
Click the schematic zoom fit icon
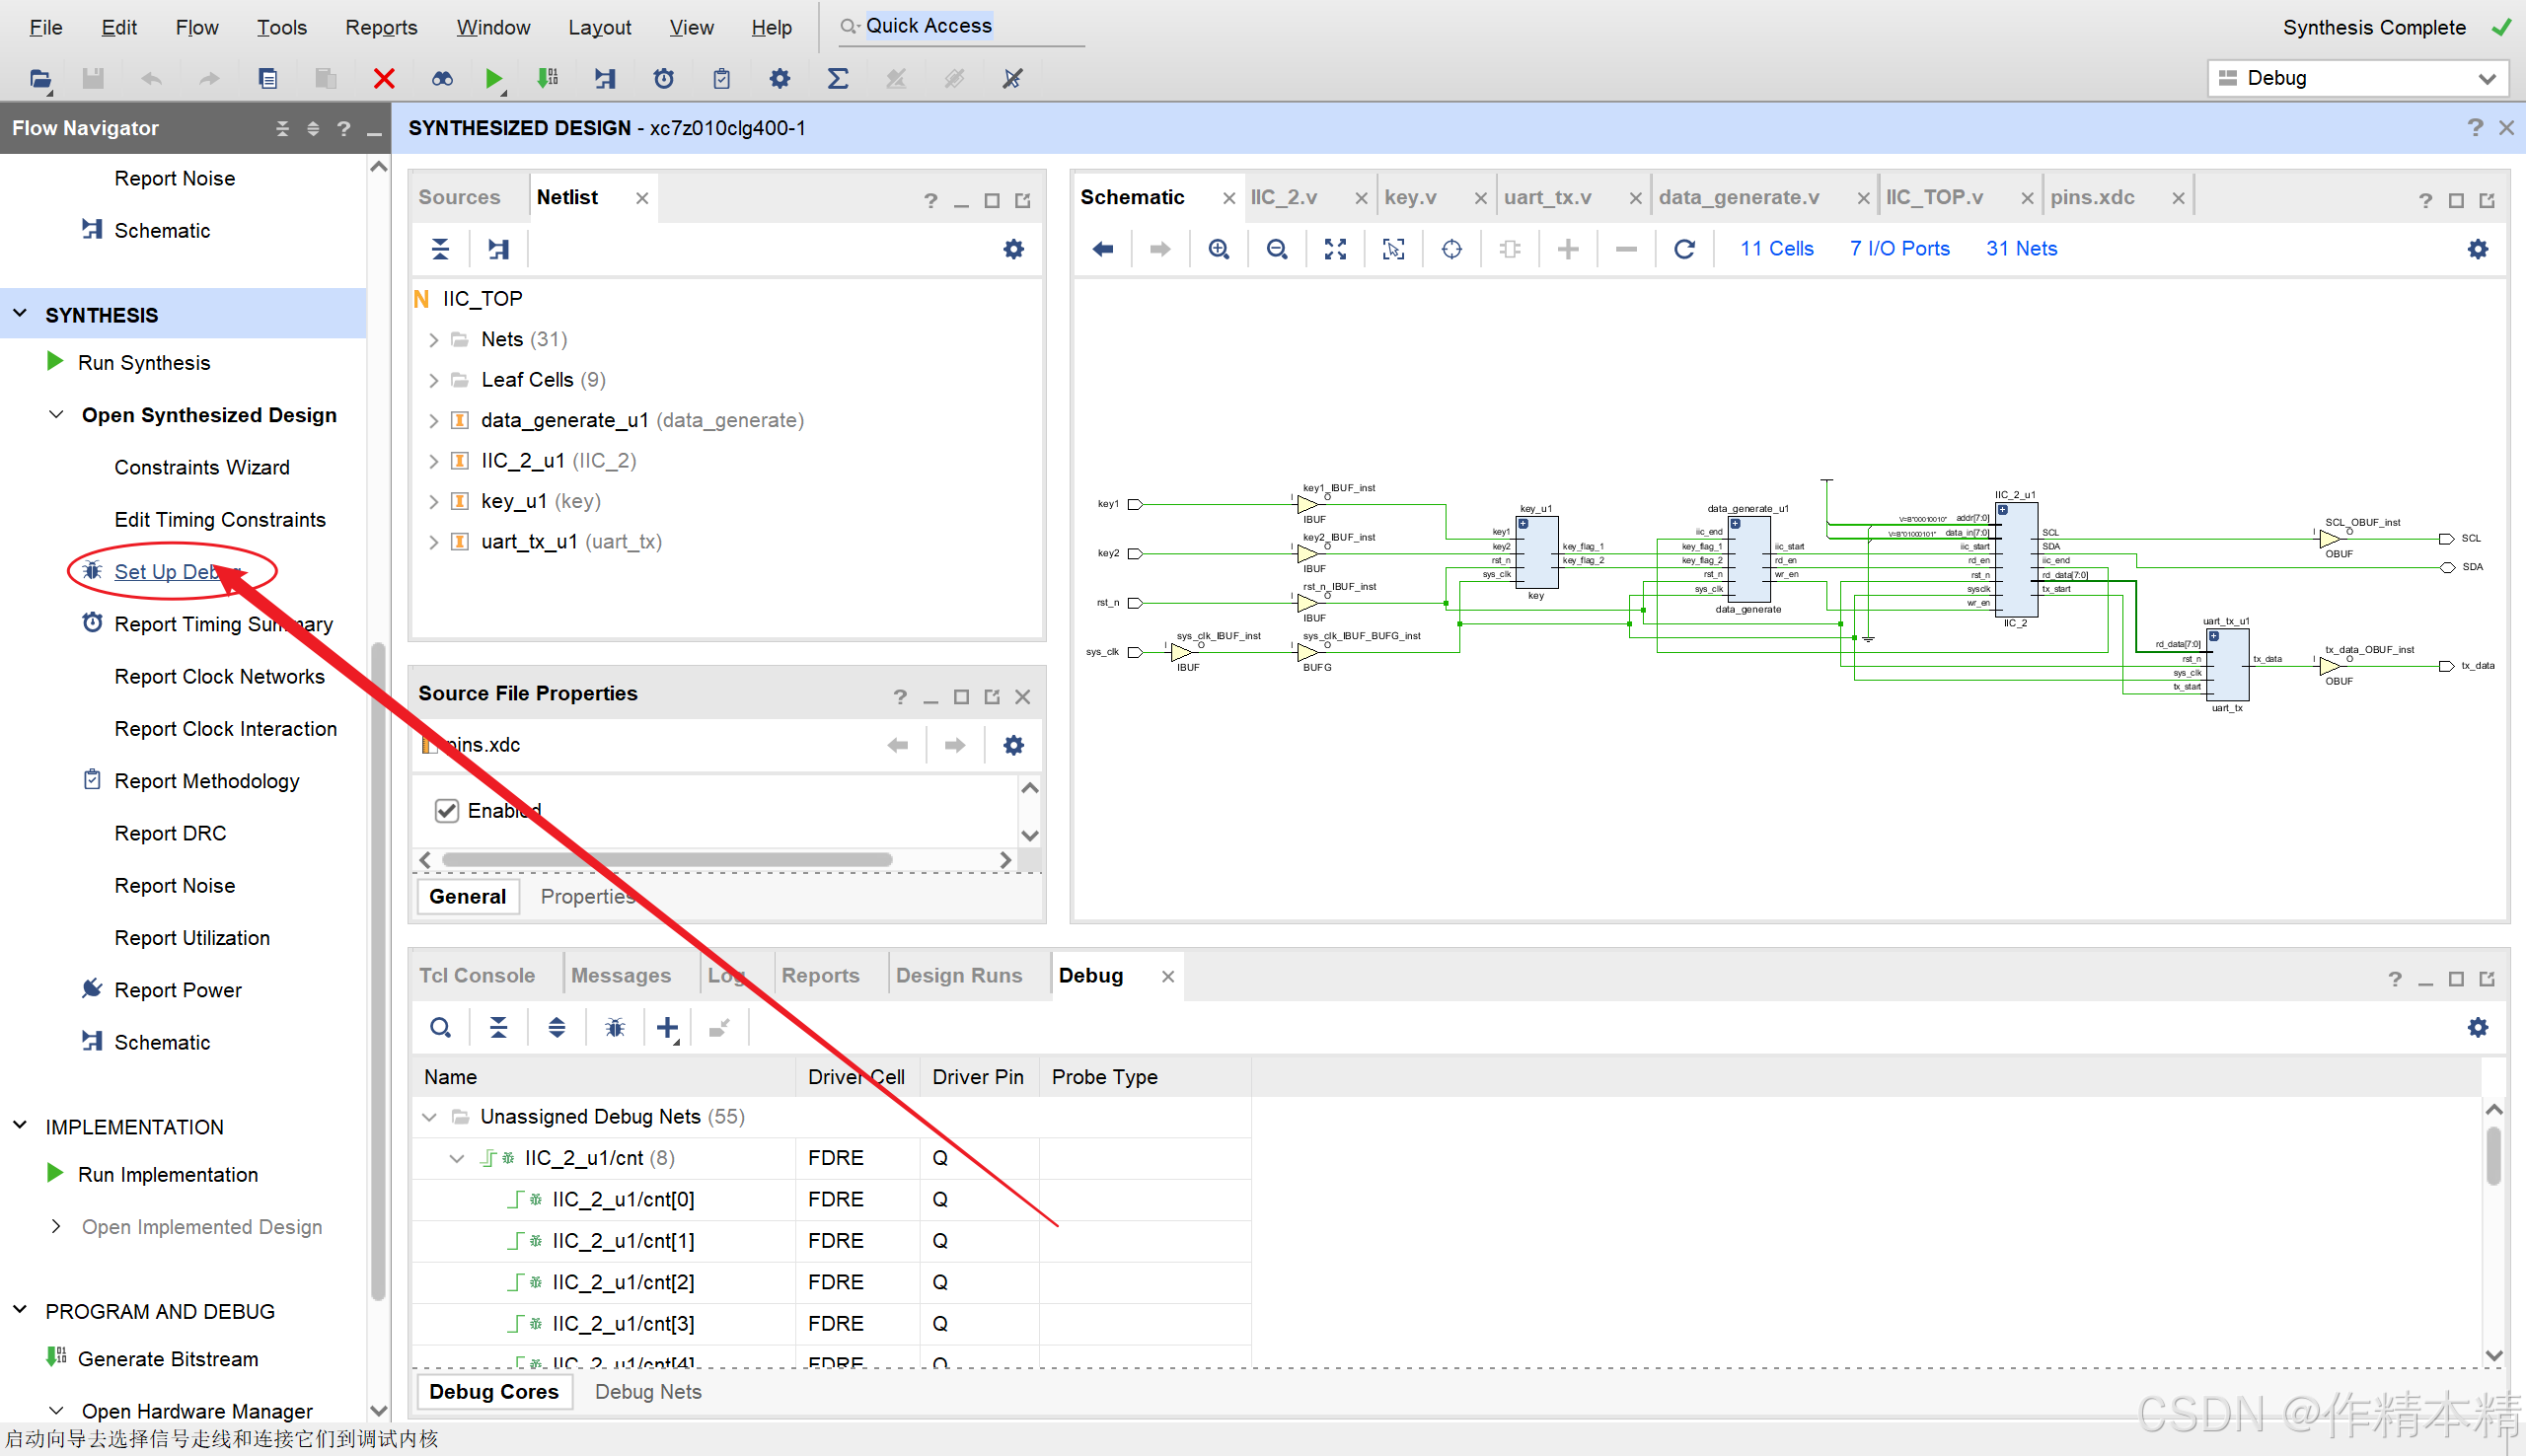(x=1335, y=249)
